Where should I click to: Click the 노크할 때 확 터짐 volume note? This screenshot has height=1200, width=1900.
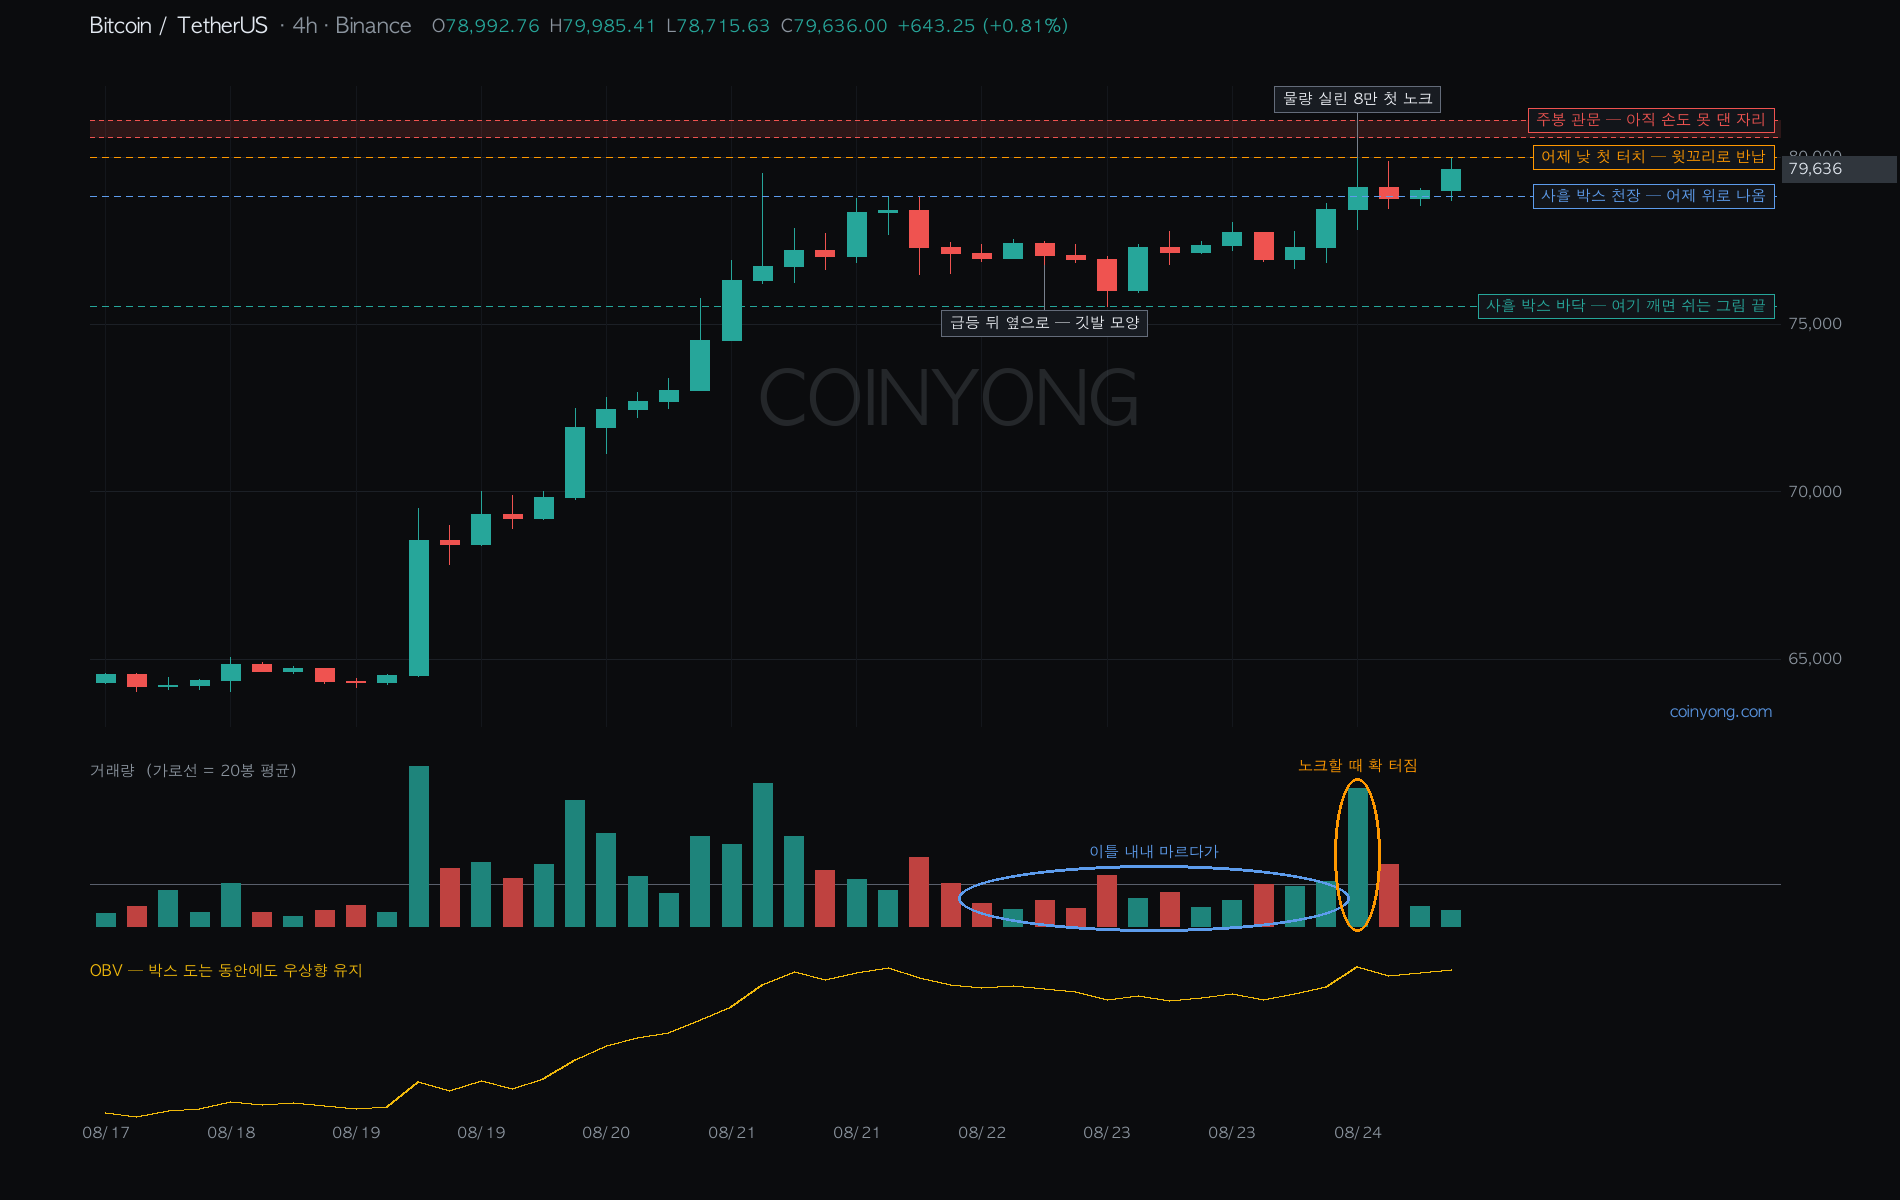(1357, 766)
